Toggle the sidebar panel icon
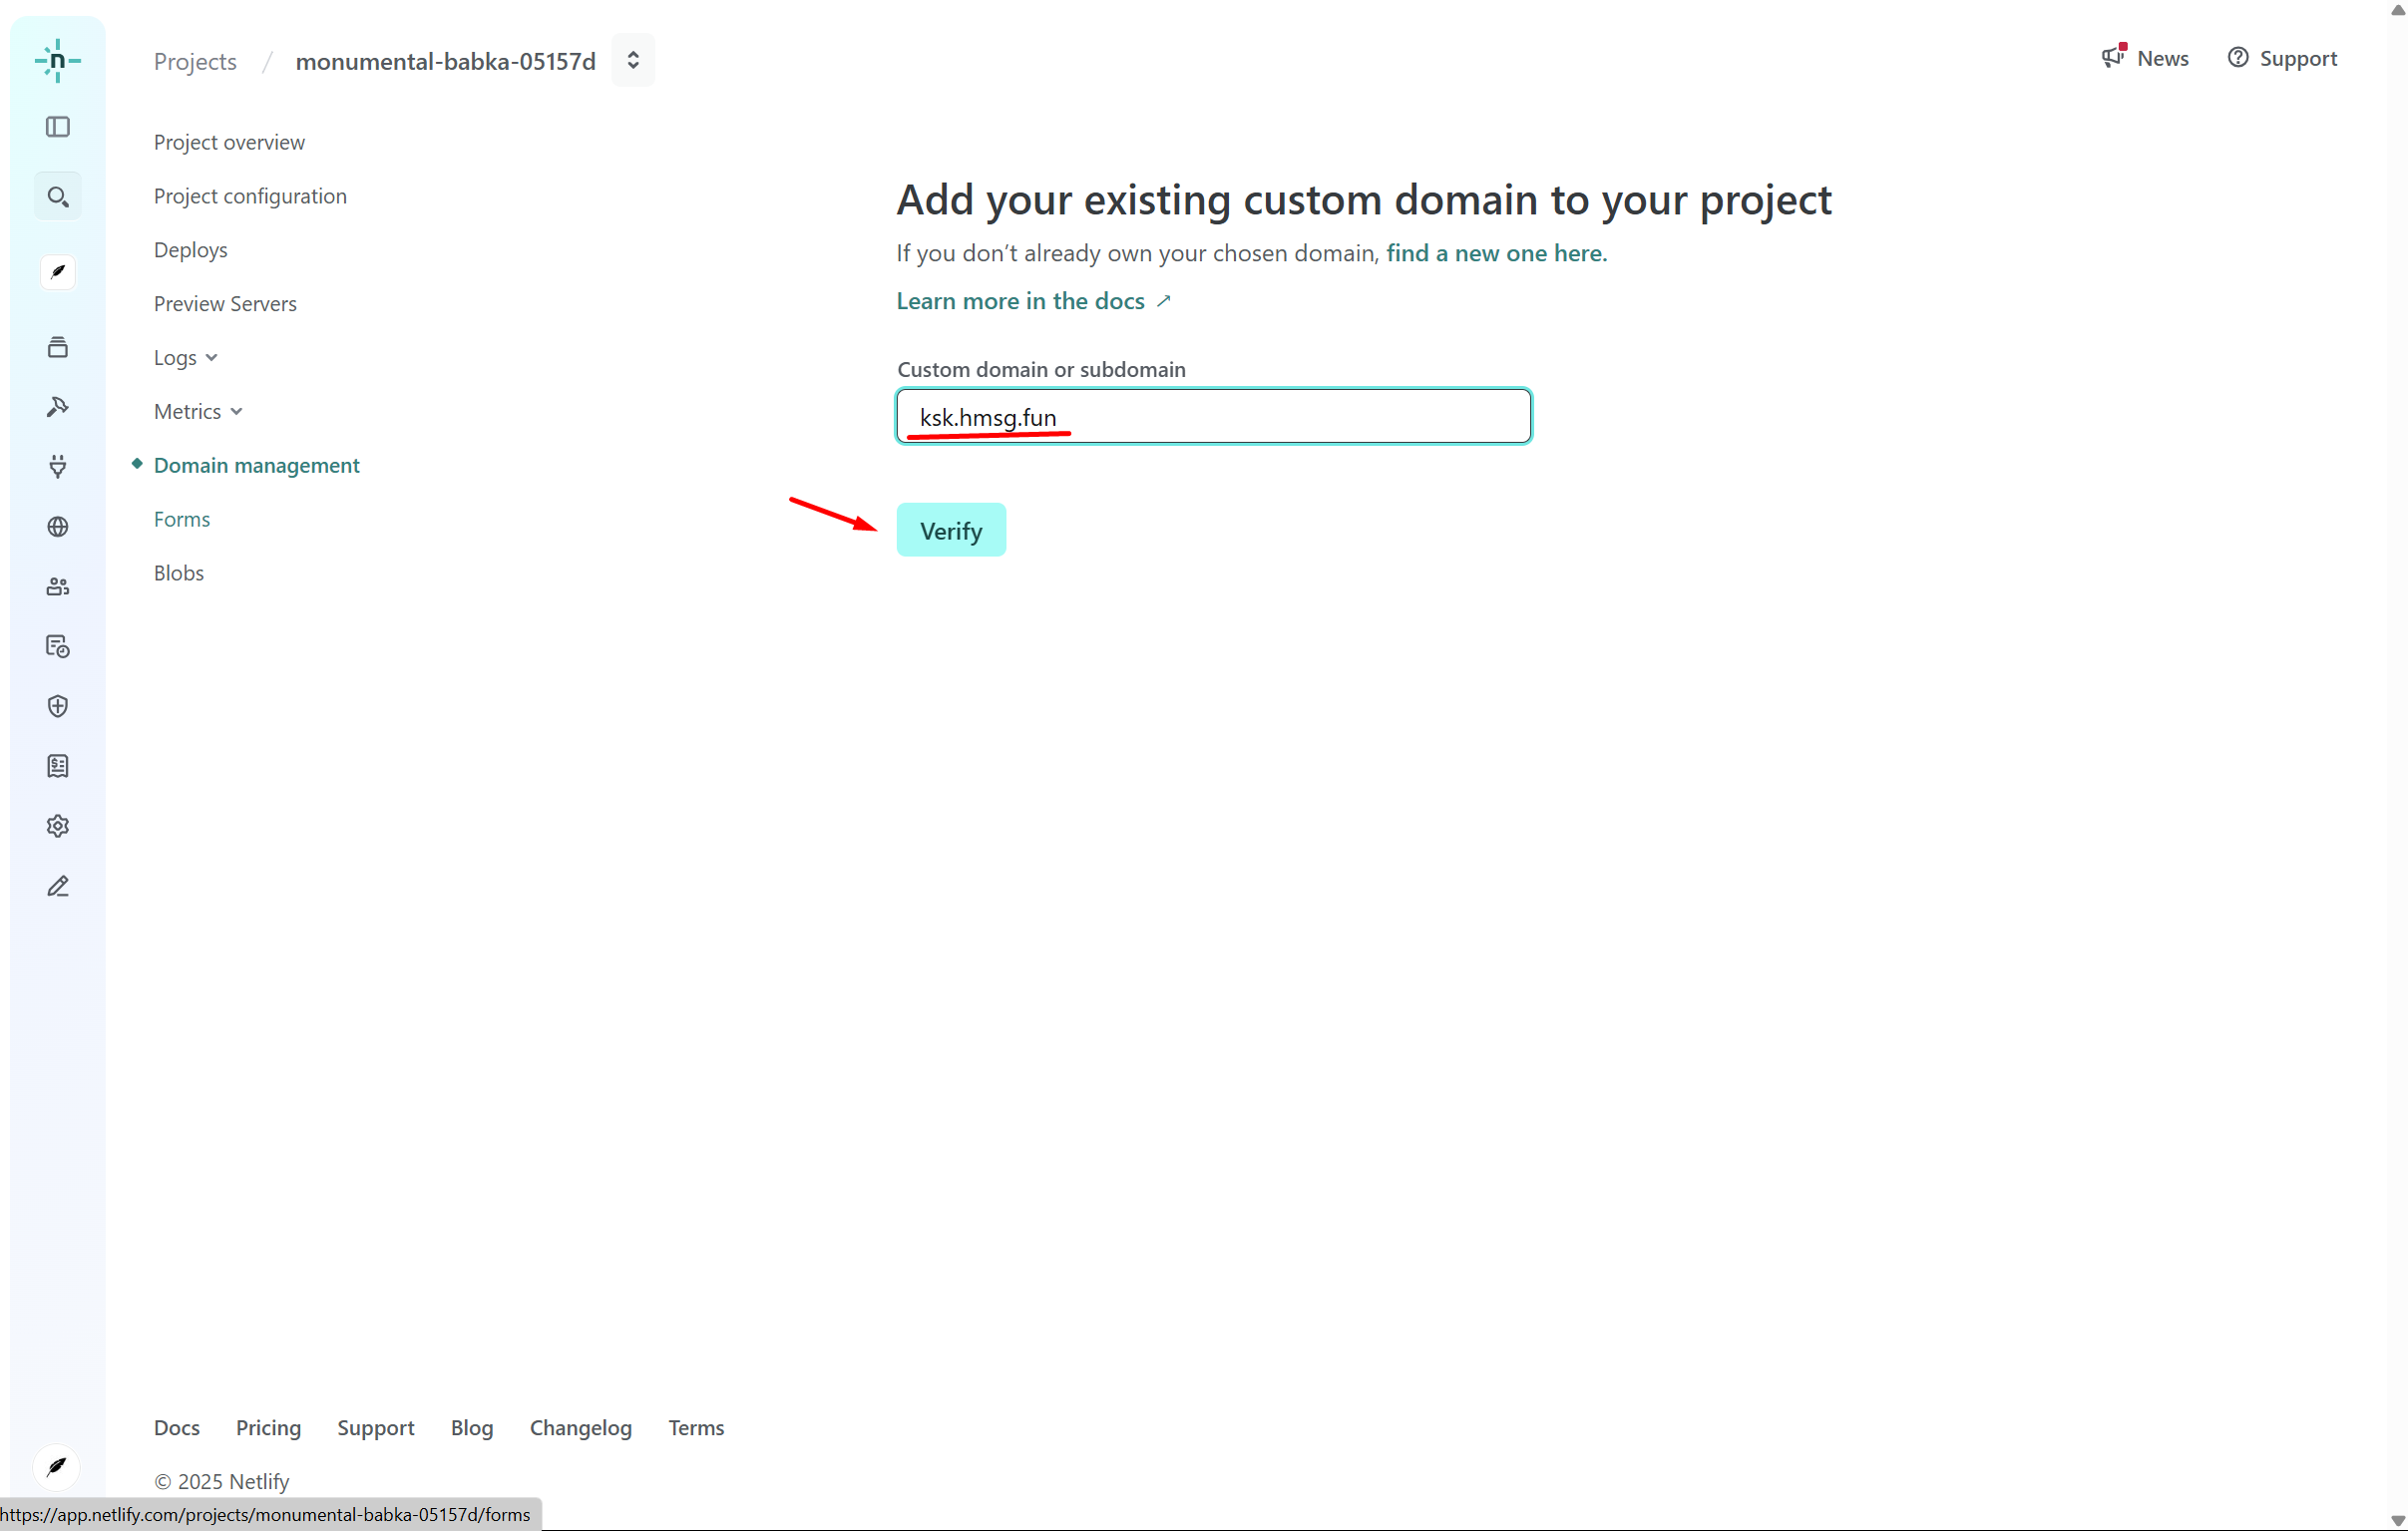The height and width of the screenshot is (1531, 2408). pyautogui.click(x=57, y=127)
